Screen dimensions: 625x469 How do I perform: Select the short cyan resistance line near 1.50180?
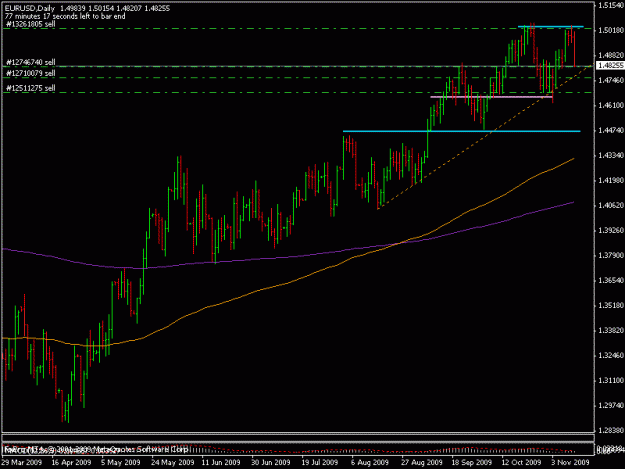[x=550, y=27]
